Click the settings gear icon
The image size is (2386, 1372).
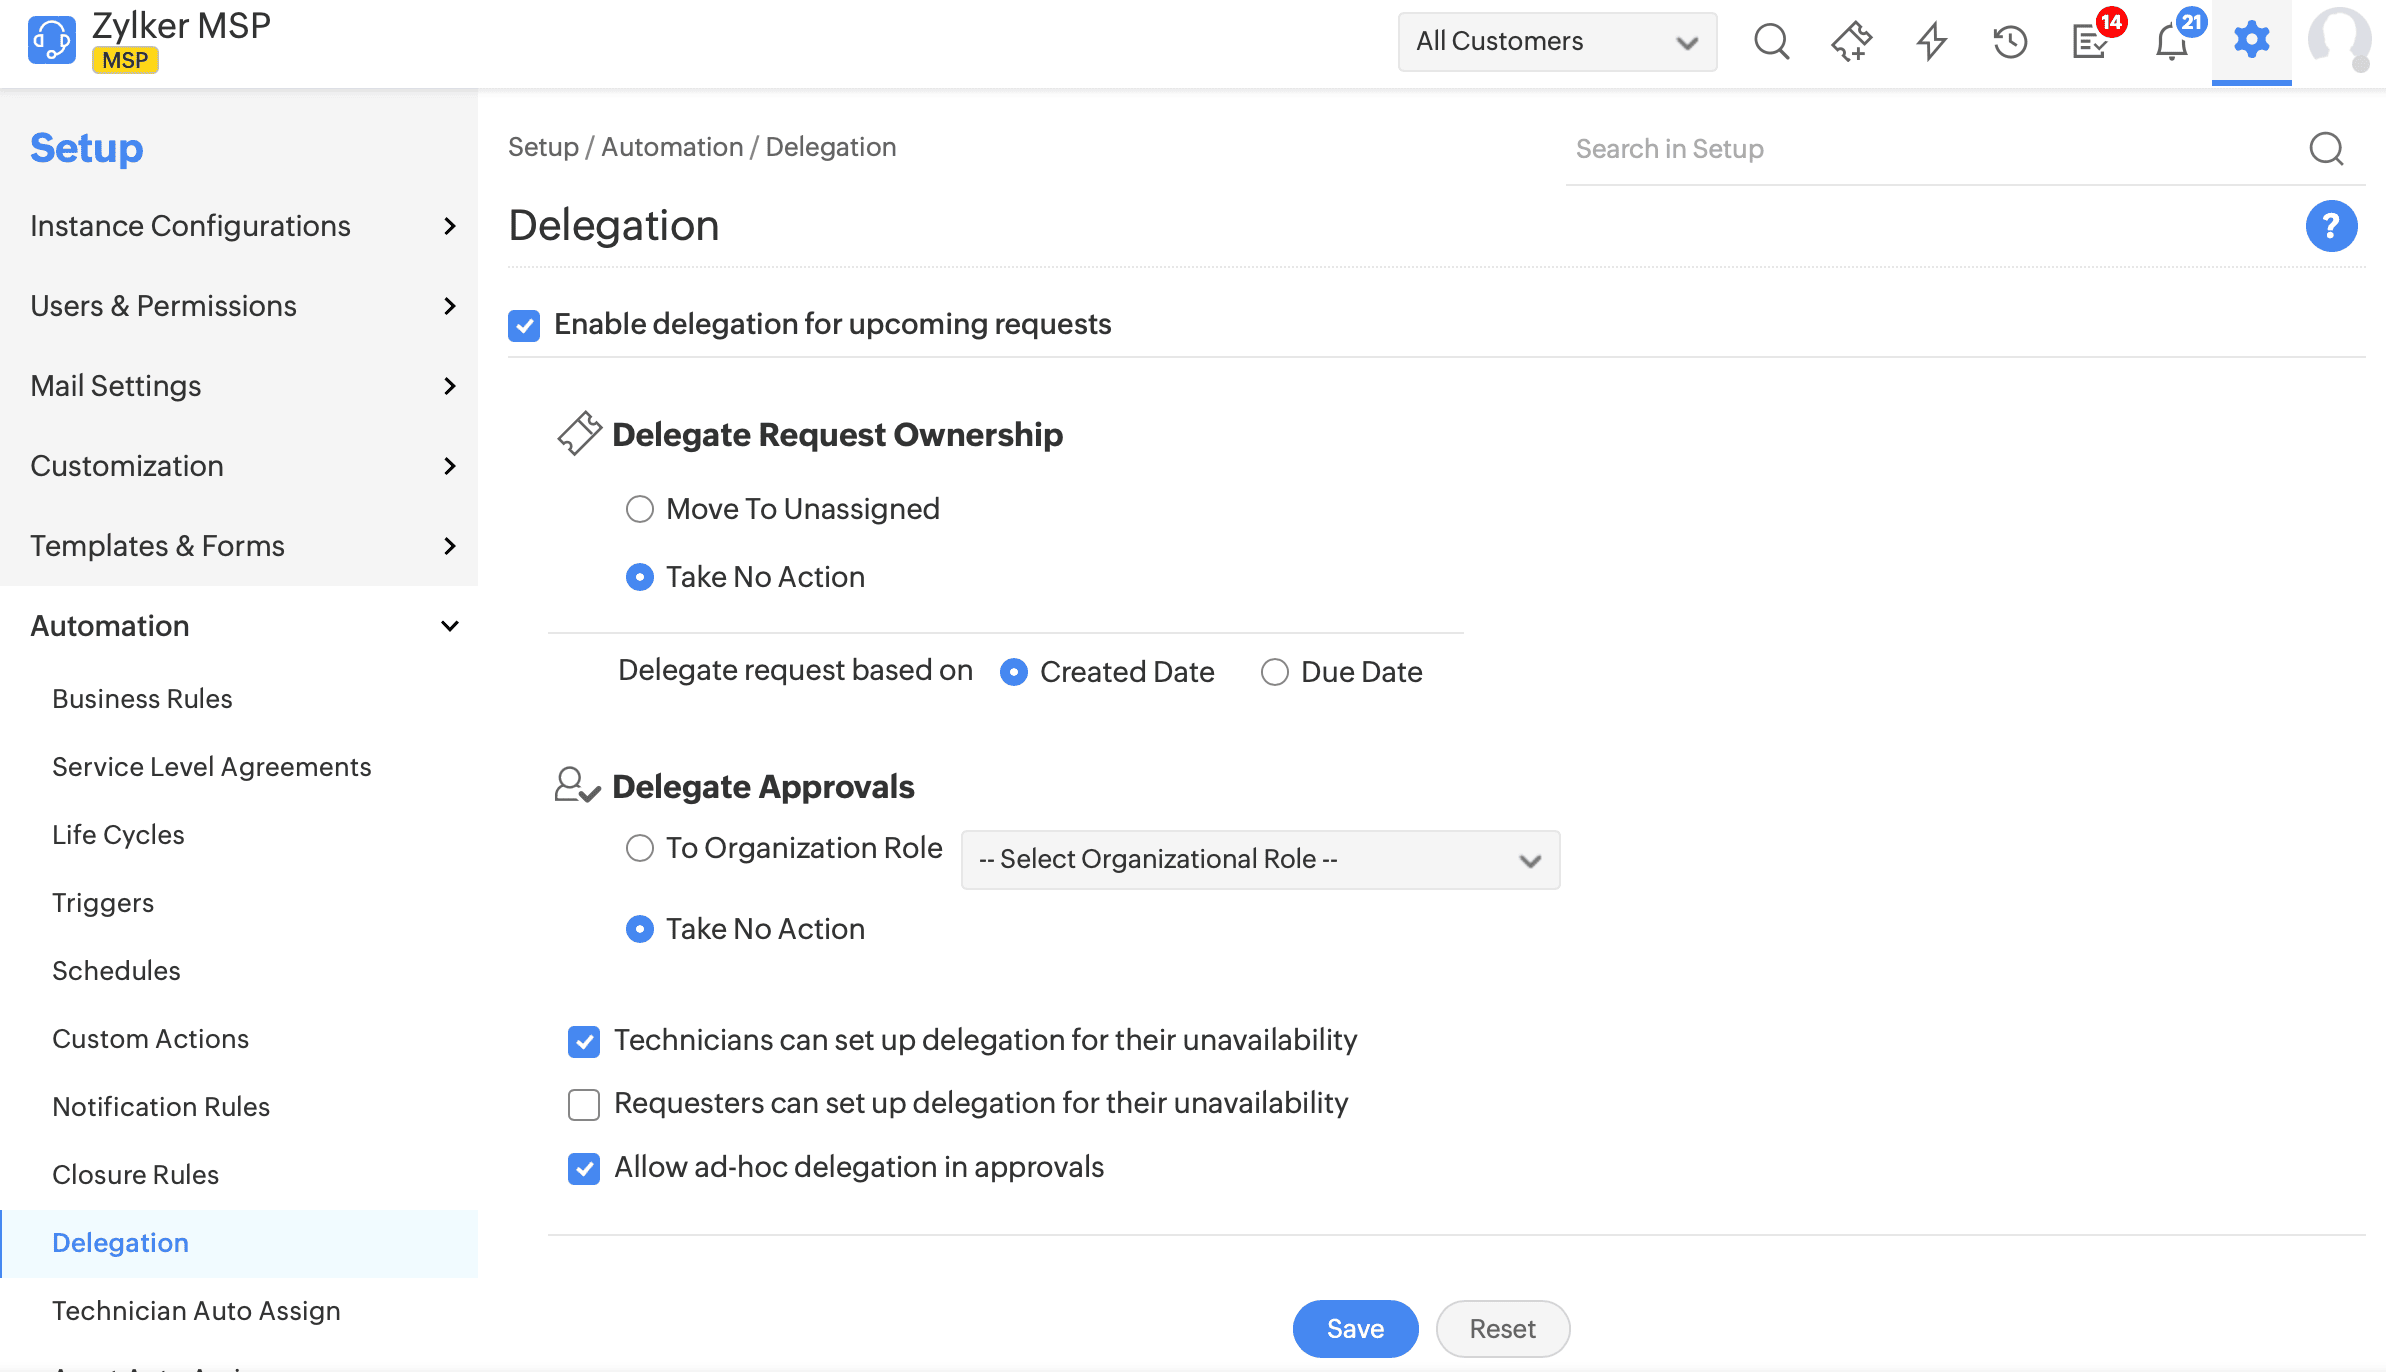coord(2251,41)
